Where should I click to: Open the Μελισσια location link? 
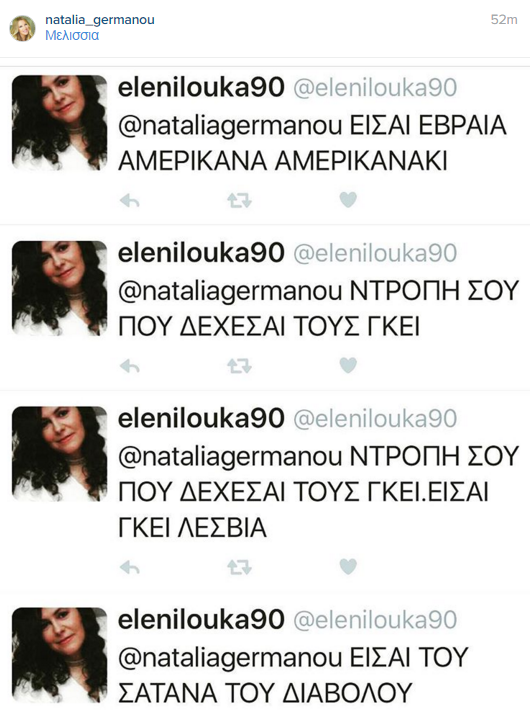coord(72,35)
